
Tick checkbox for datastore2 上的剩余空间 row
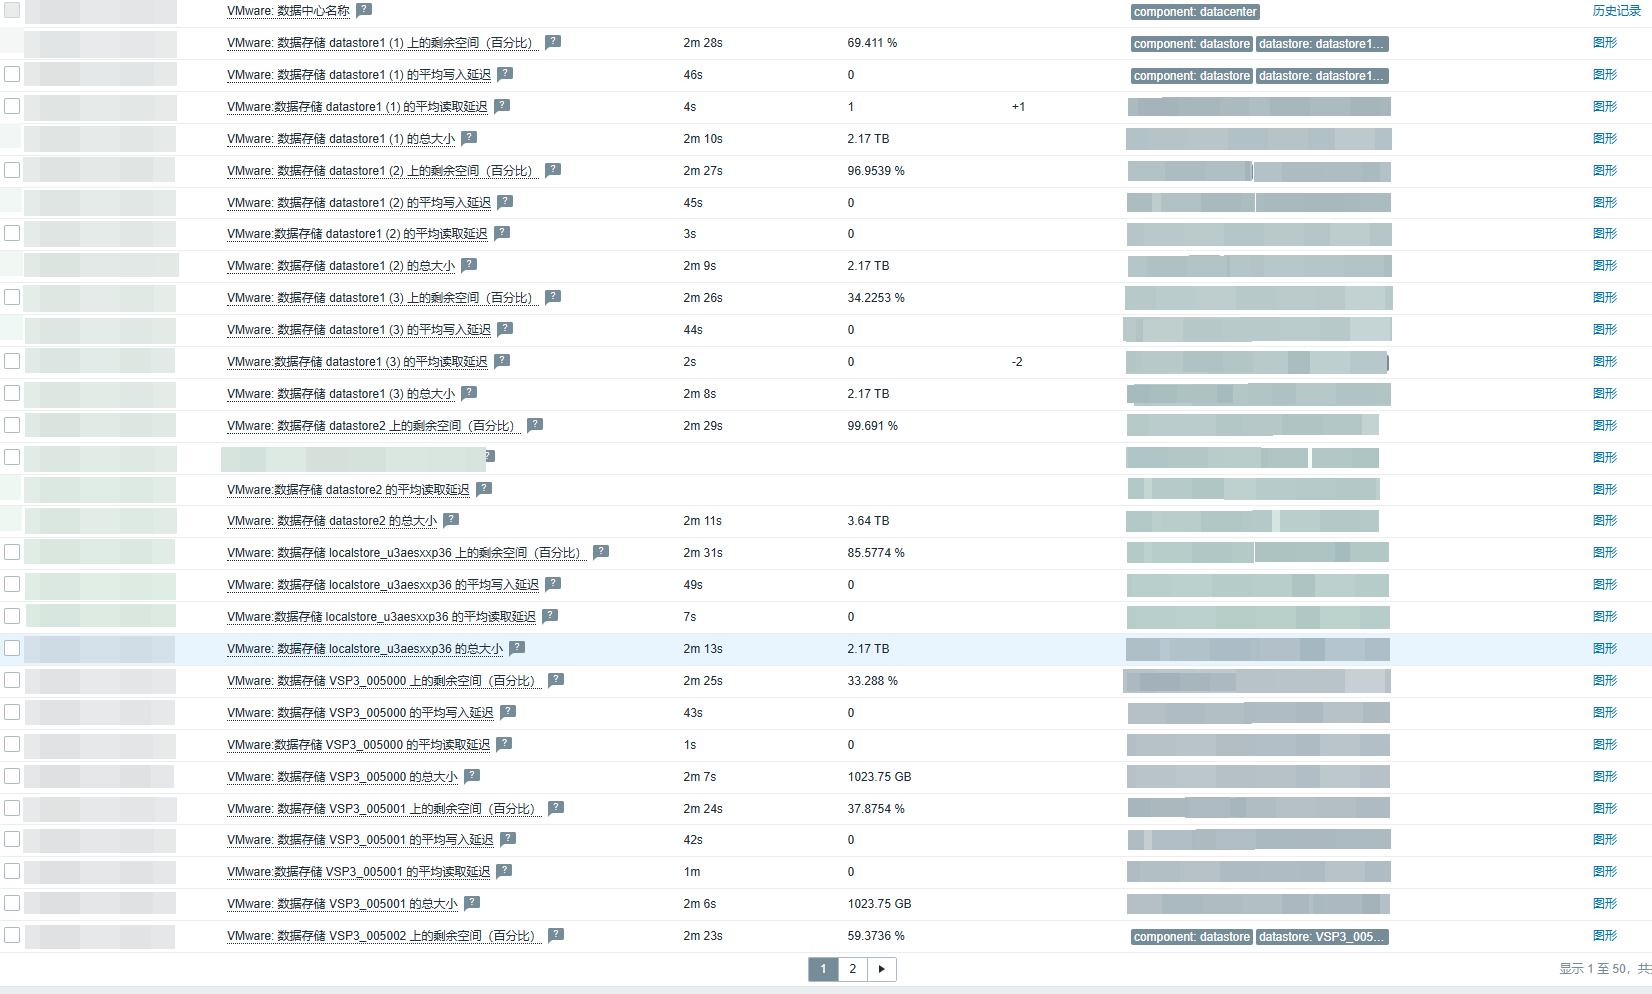12,425
